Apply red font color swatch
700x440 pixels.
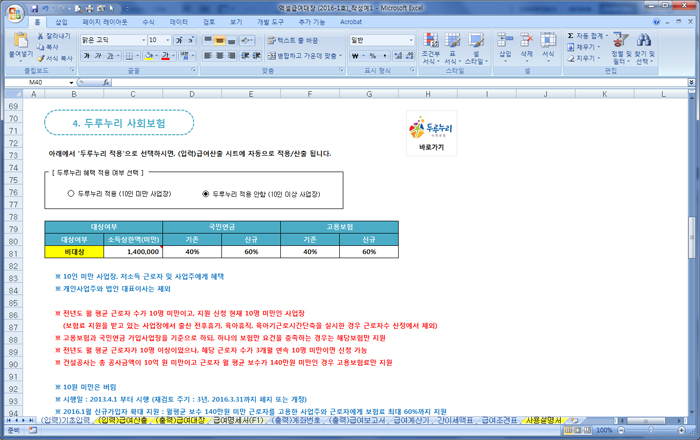(166, 56)
